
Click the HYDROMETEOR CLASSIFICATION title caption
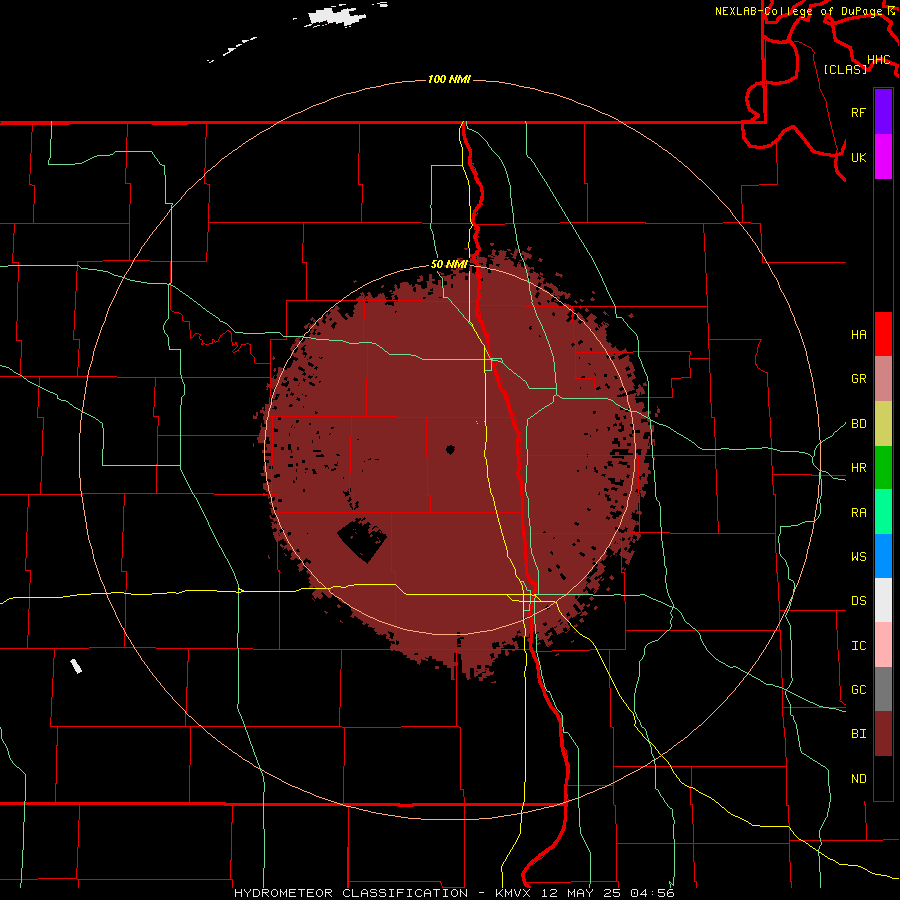[x=351, y=893]
